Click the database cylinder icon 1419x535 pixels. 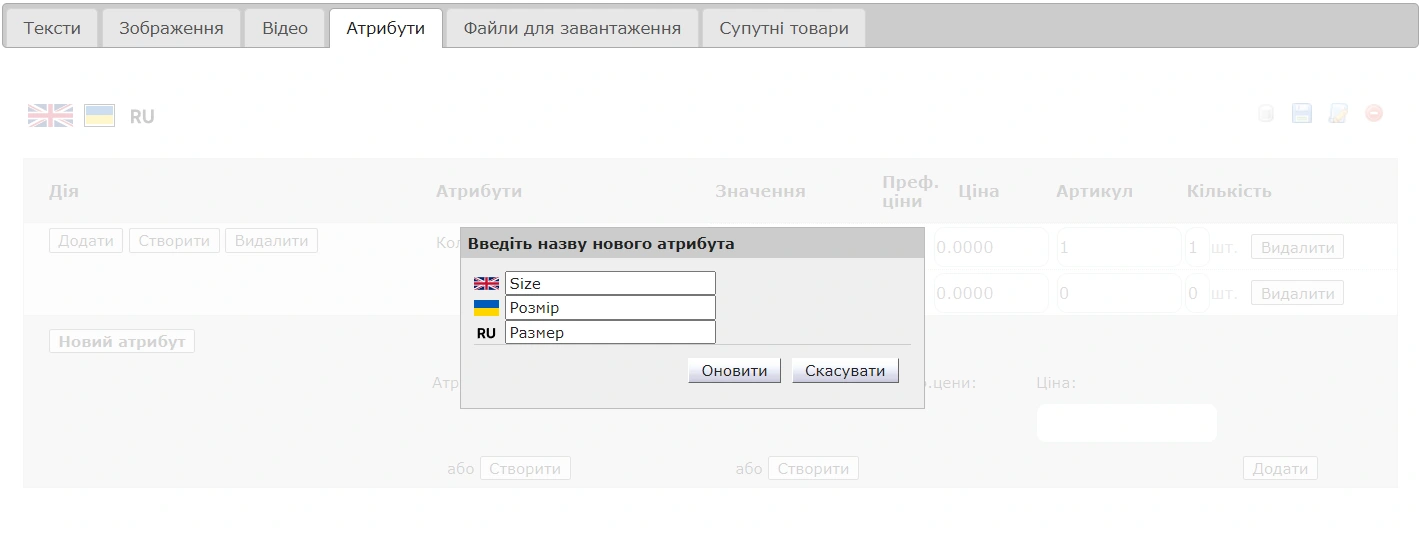1266,114
